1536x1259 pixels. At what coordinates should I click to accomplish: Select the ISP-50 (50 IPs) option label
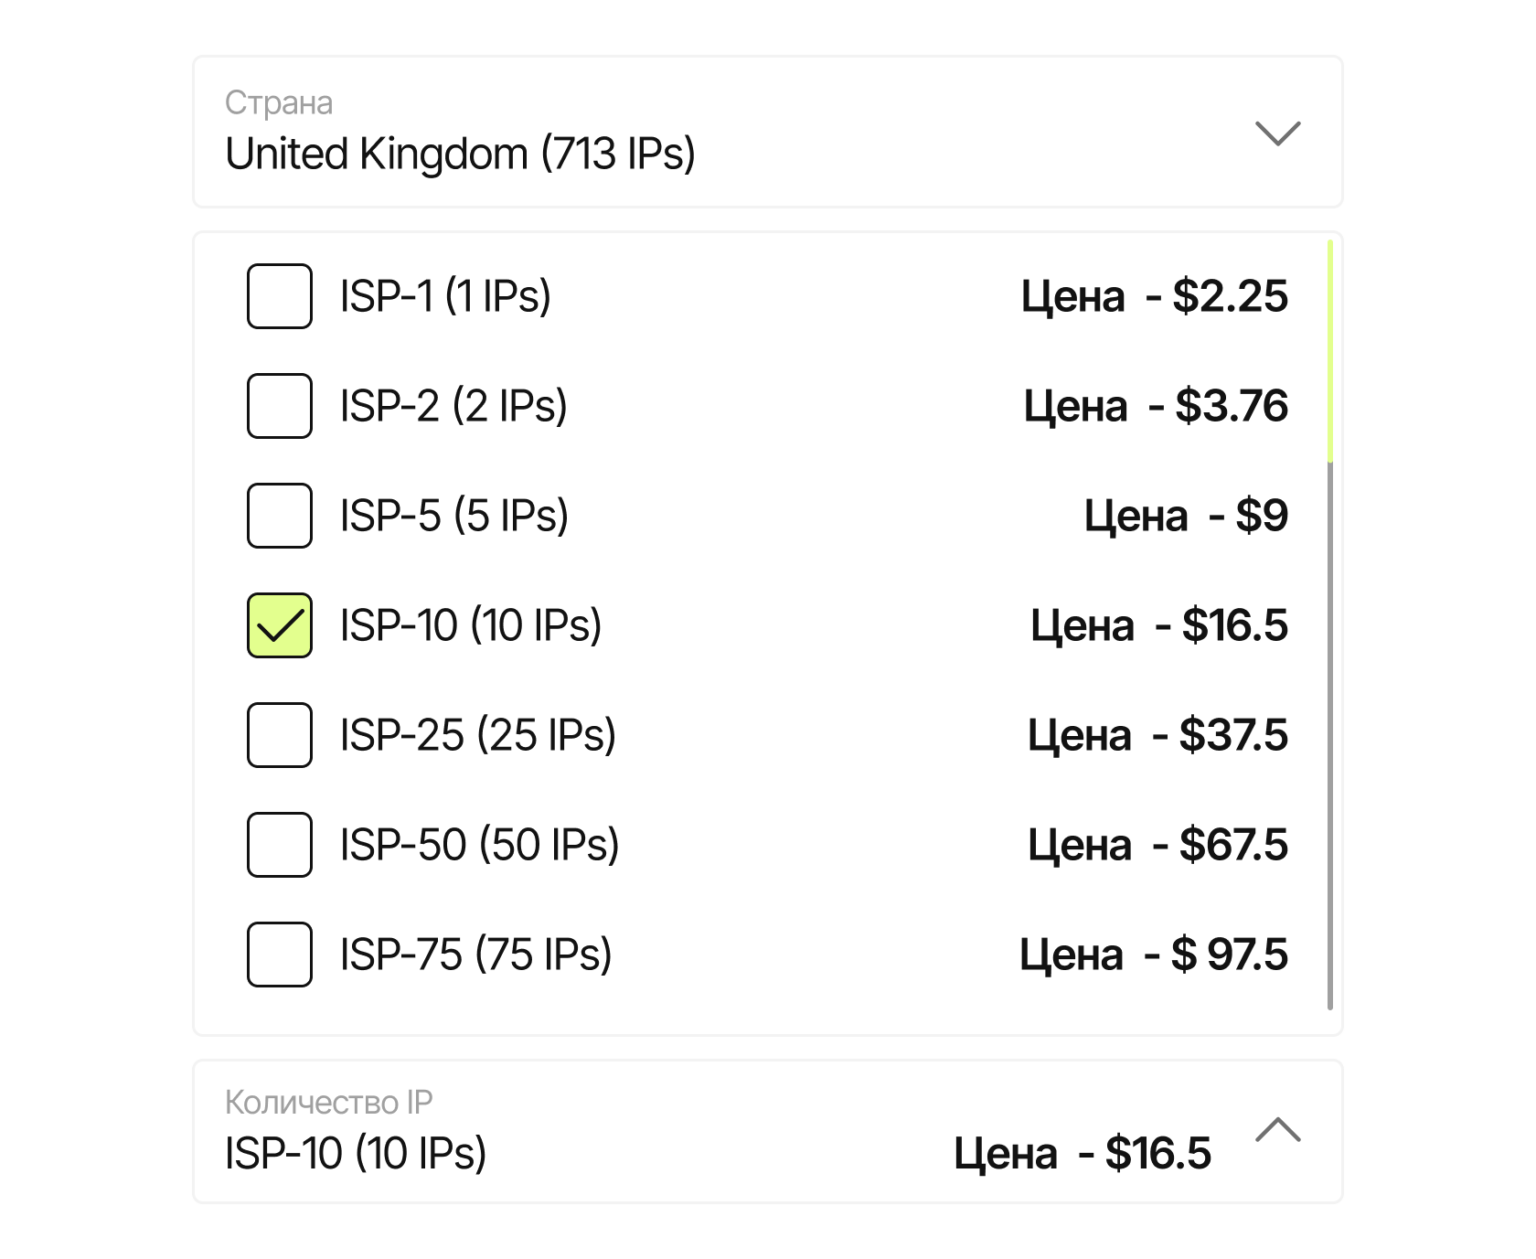479,845
